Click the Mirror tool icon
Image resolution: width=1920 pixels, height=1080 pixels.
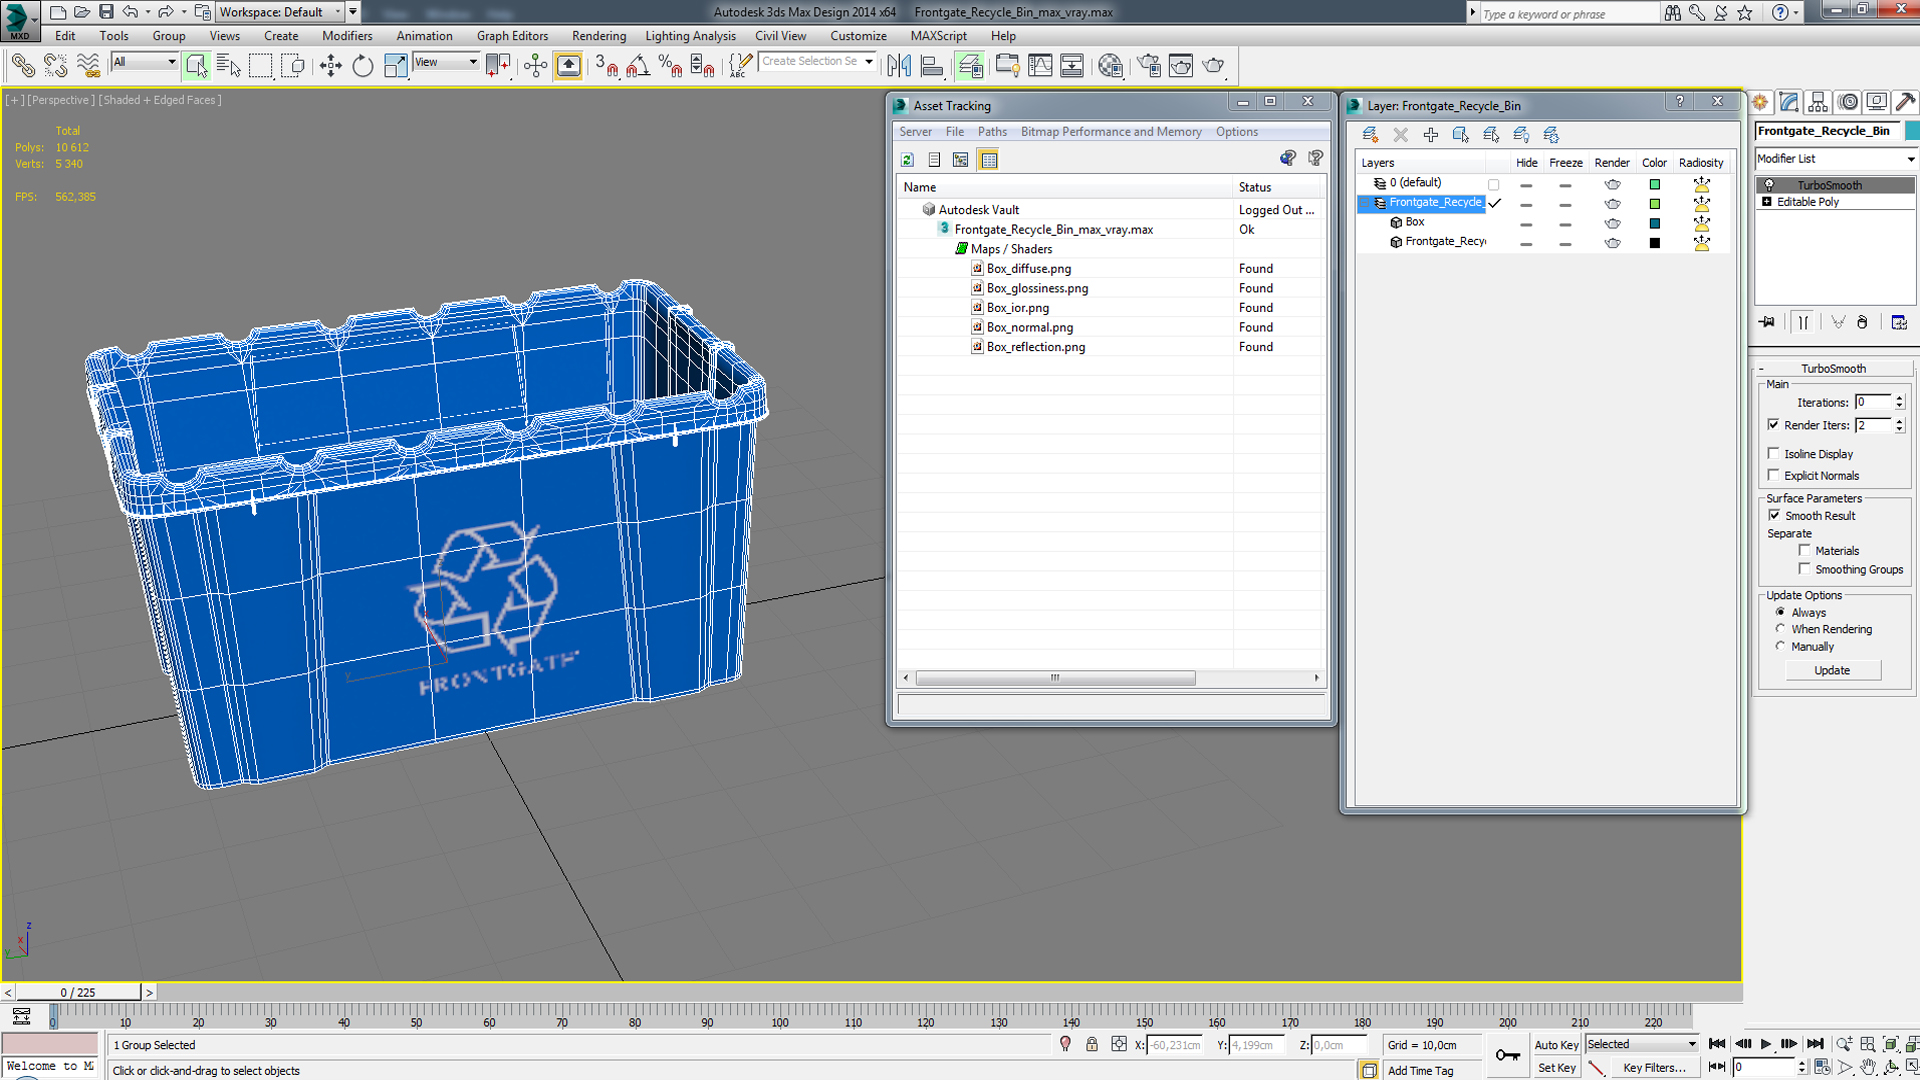click(899, 66)
